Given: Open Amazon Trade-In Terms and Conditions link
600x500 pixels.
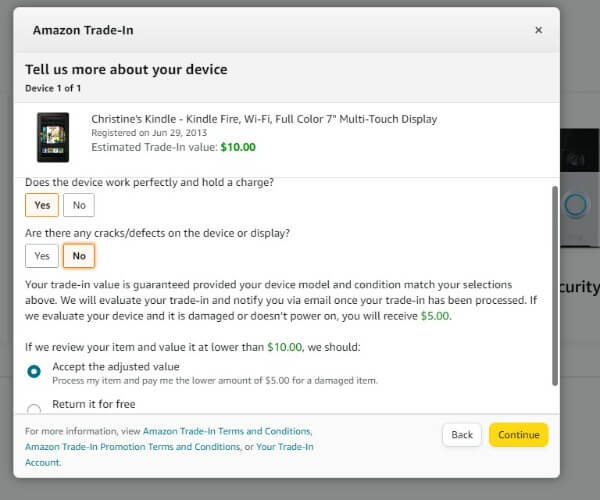Looking at the screenshot, I should click(x=227, y=431).
